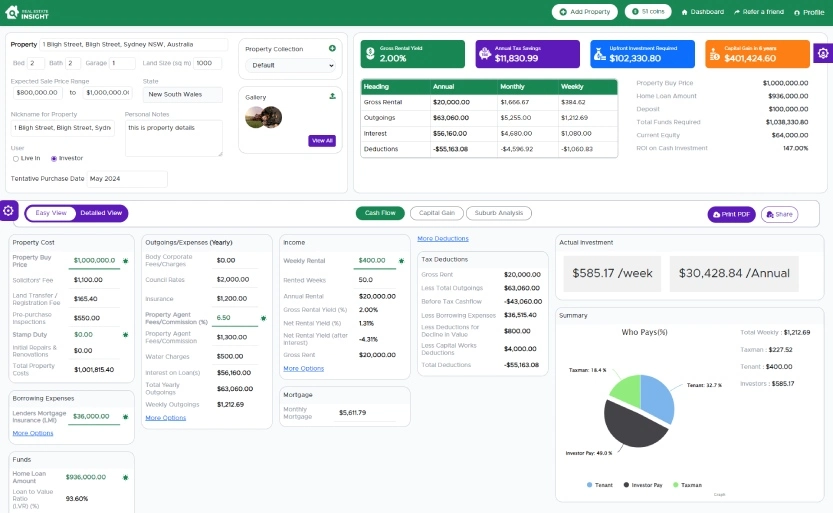Click the star icon beside Property Buy Price
This screenshot has width=833, height=513.
click(125, 261)
